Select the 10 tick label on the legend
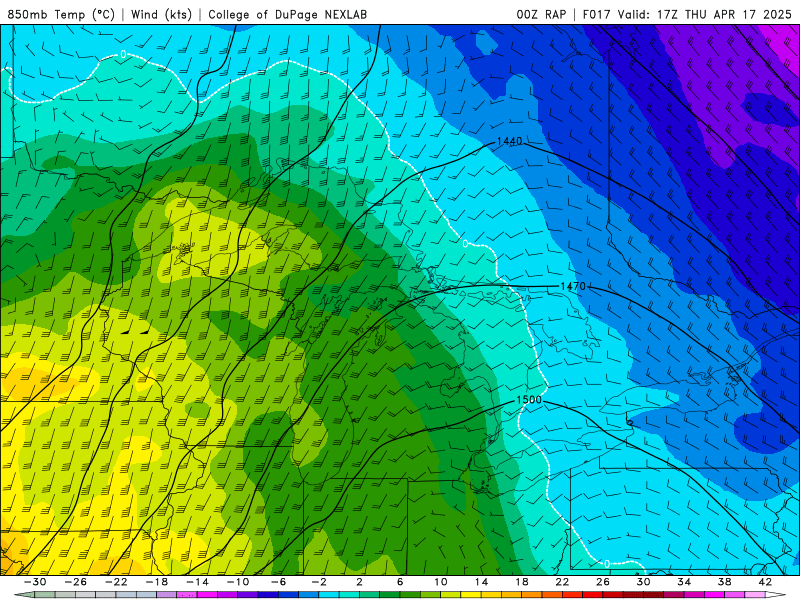The height and width of the screenshot is (600, 800). (x=441, y=582)
